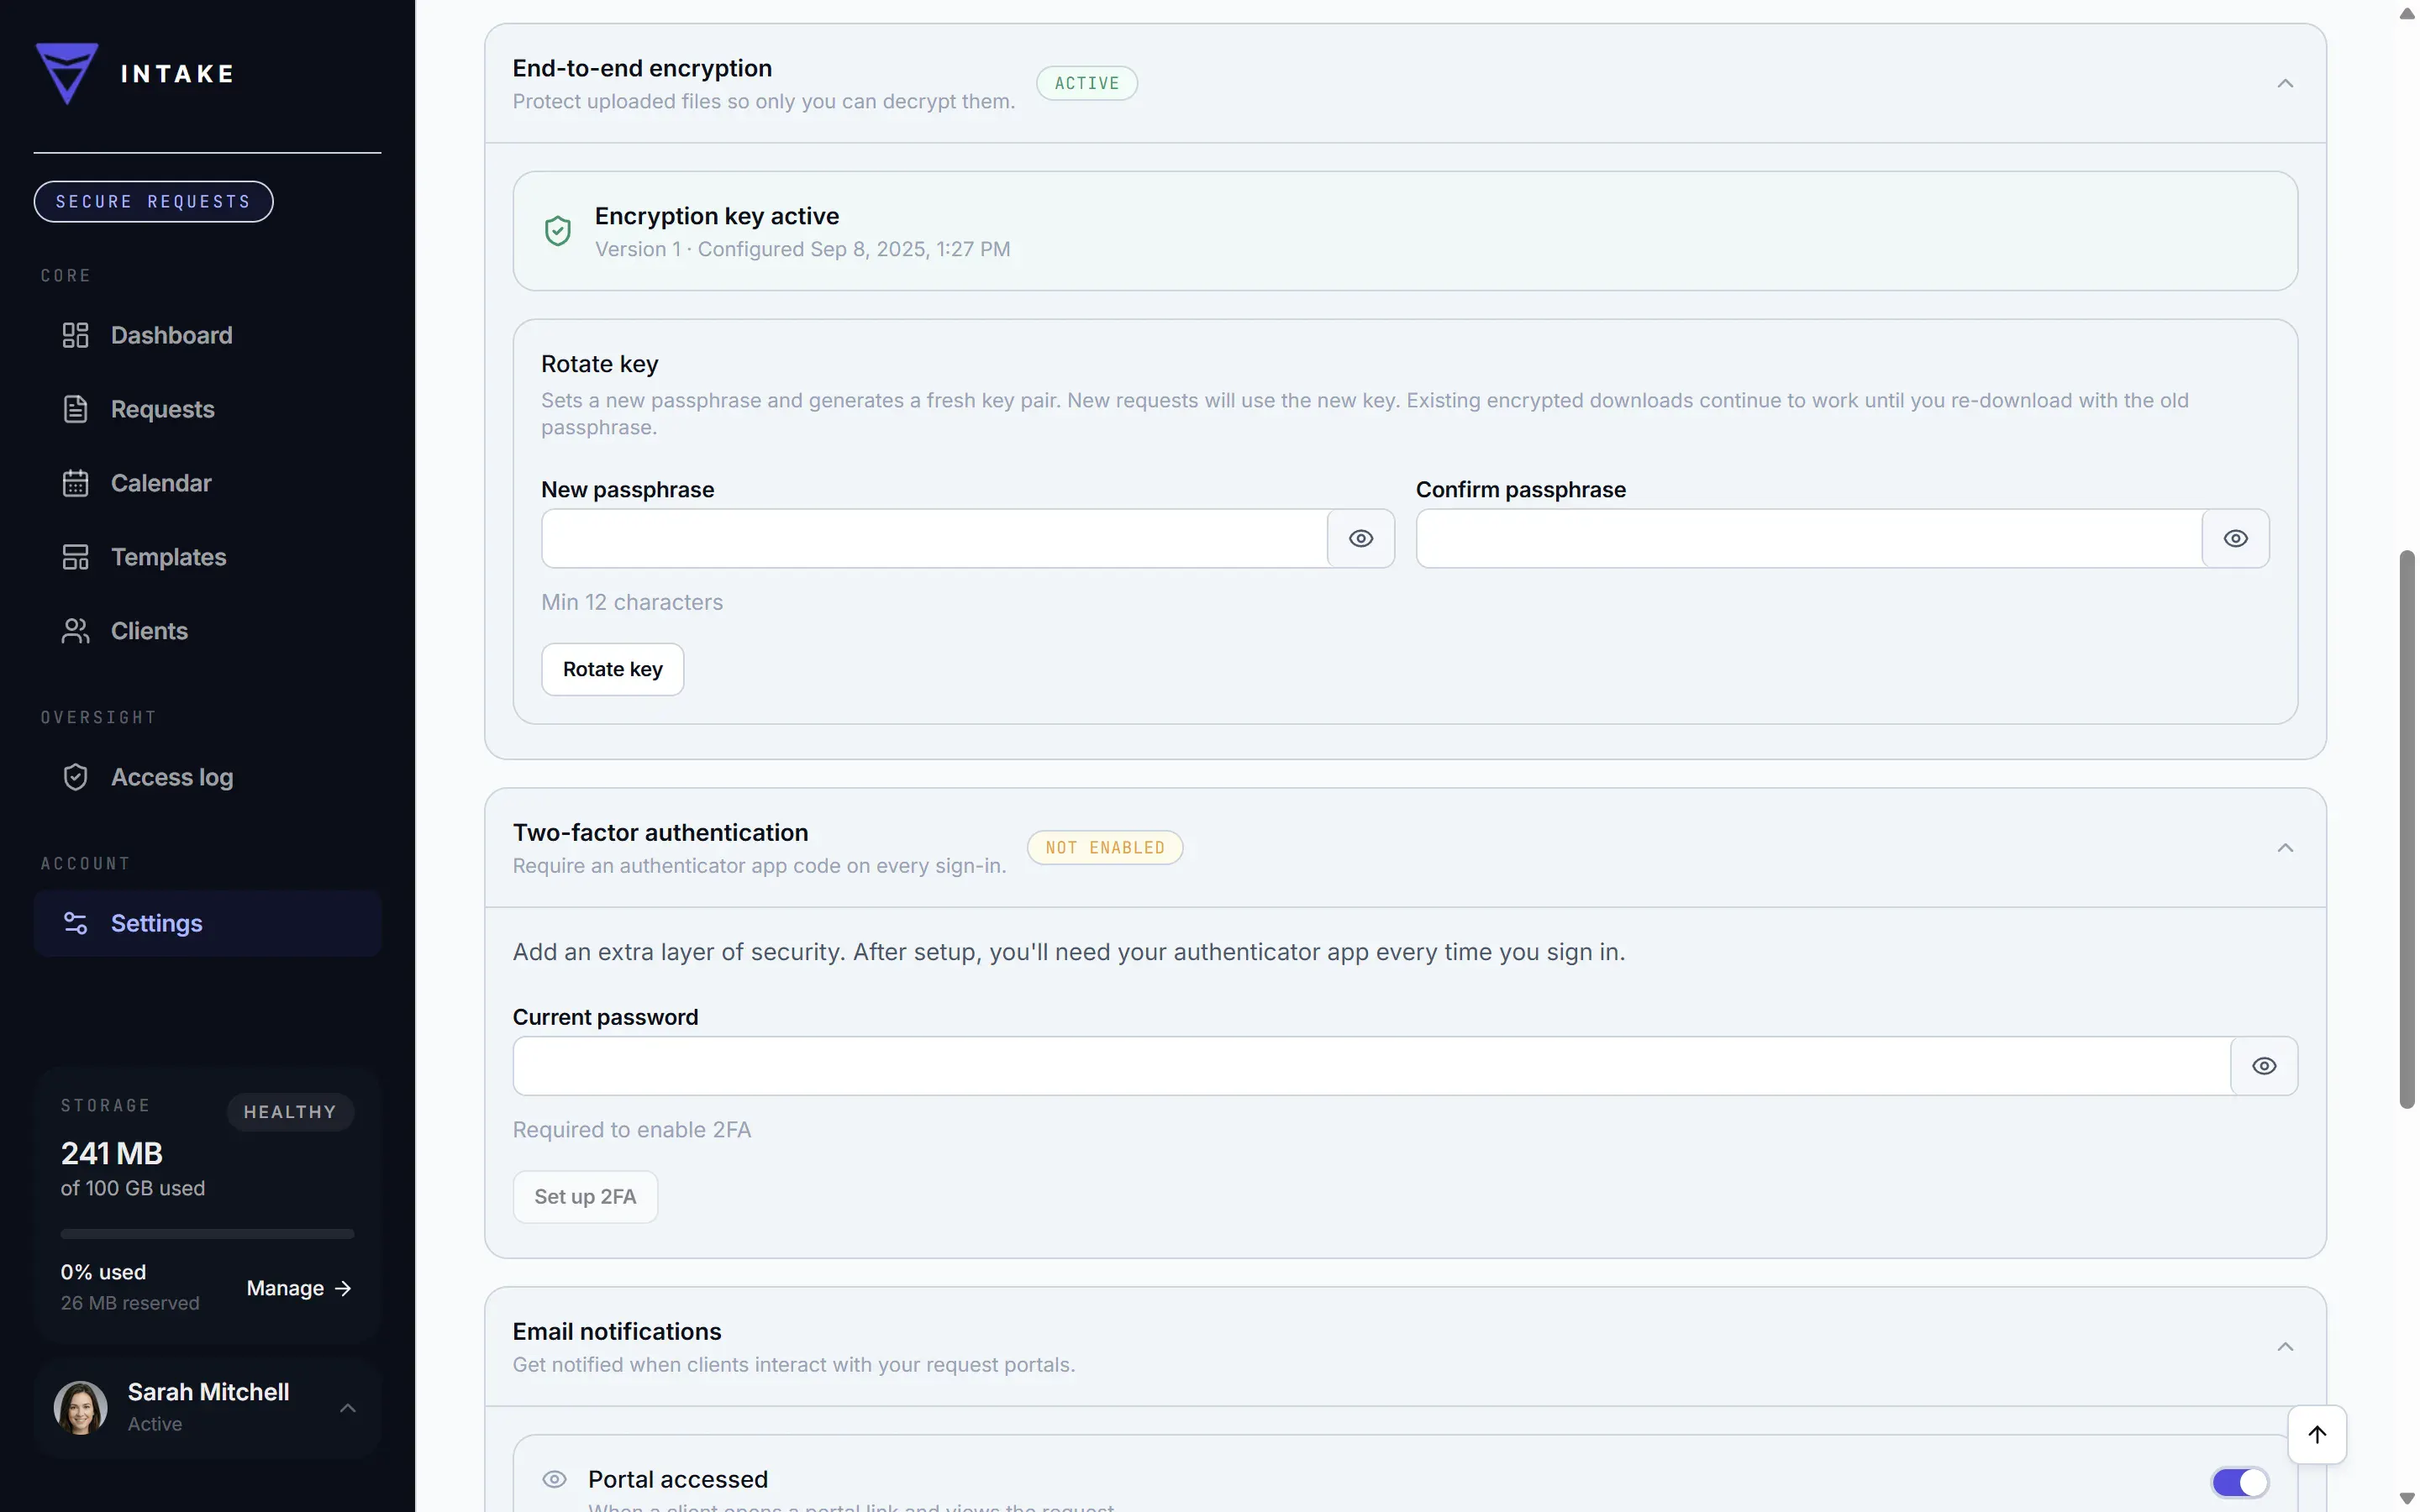Click the Manage storage link
Image resolution: width=2420 pixels, height=1512 pixels.
click(x=299, y=1288)
